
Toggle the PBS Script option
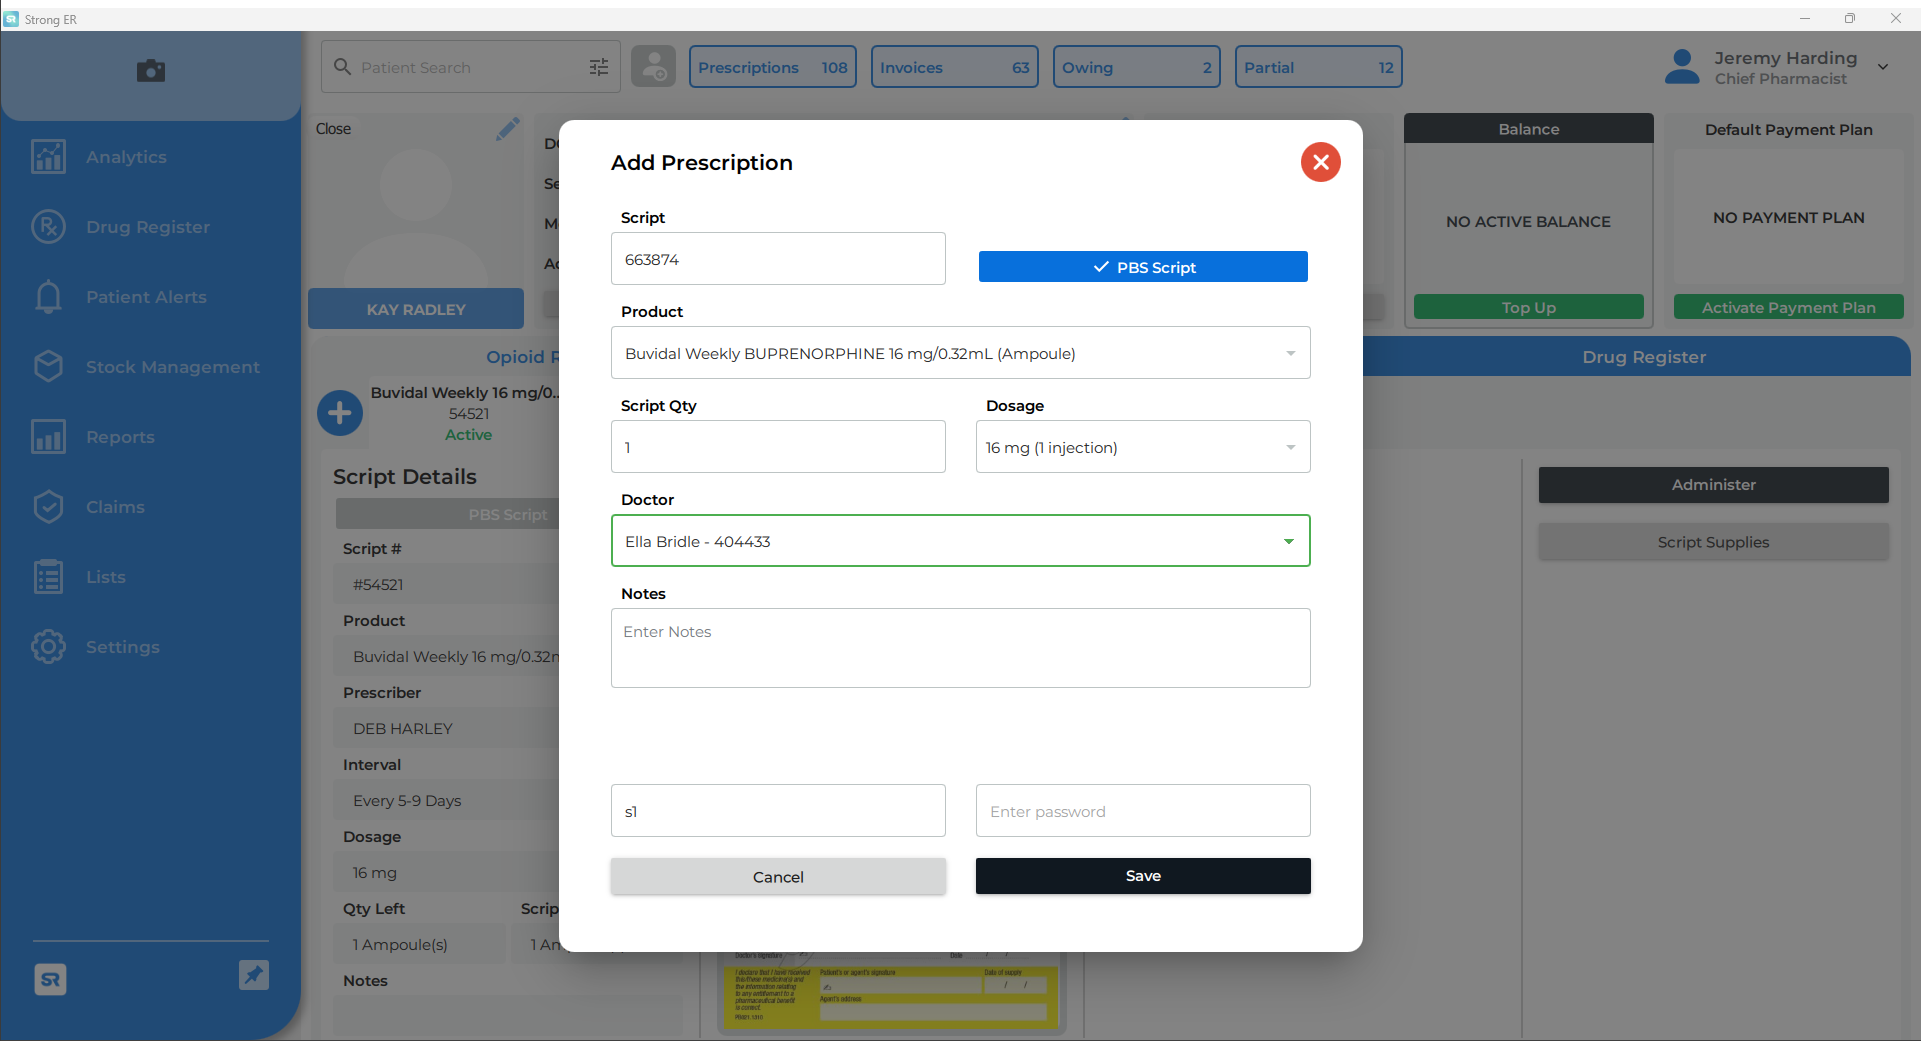(x=1143, y=267)
